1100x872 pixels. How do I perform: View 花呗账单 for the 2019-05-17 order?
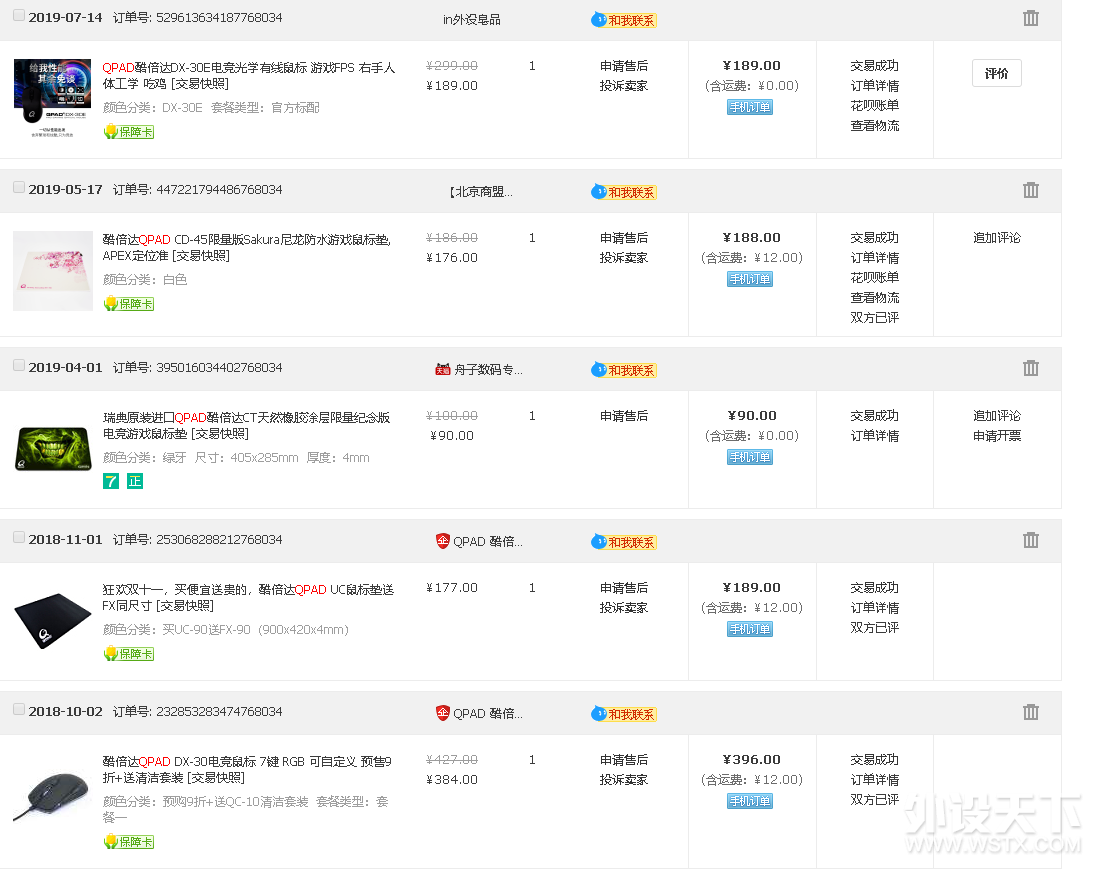875,278
